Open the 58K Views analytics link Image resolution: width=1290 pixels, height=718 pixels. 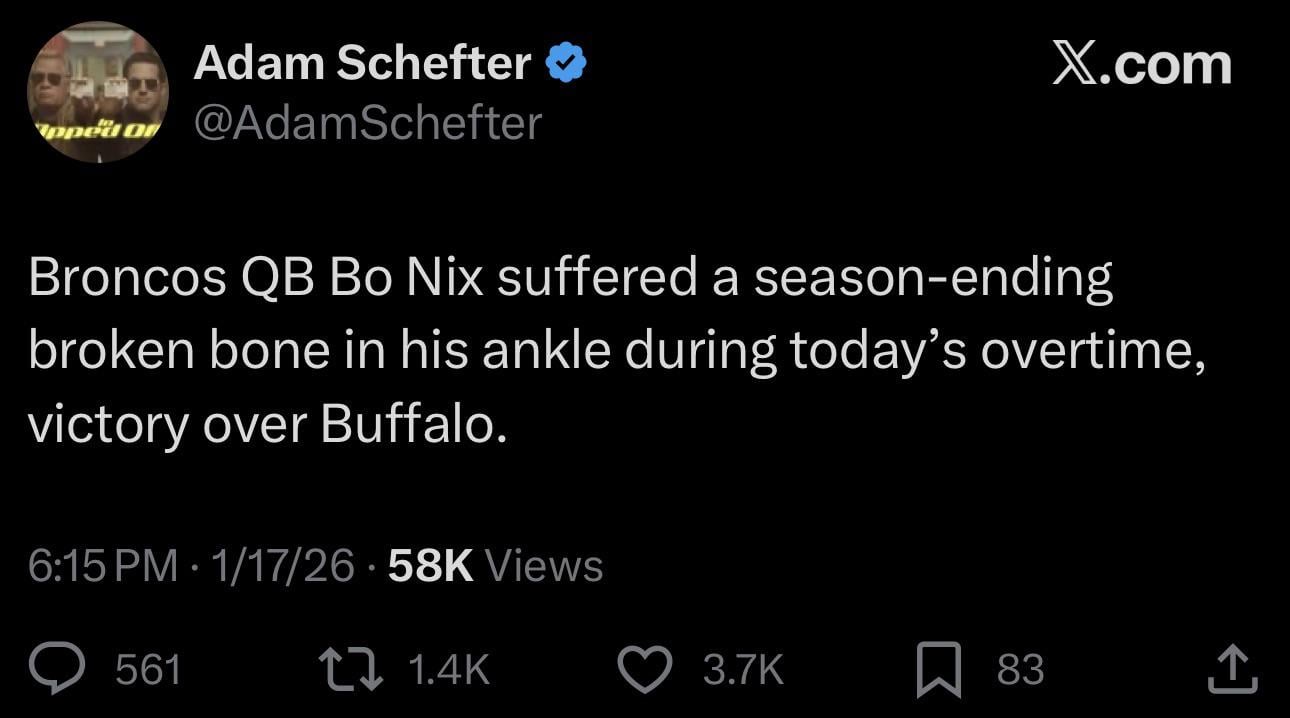[493, 565]
